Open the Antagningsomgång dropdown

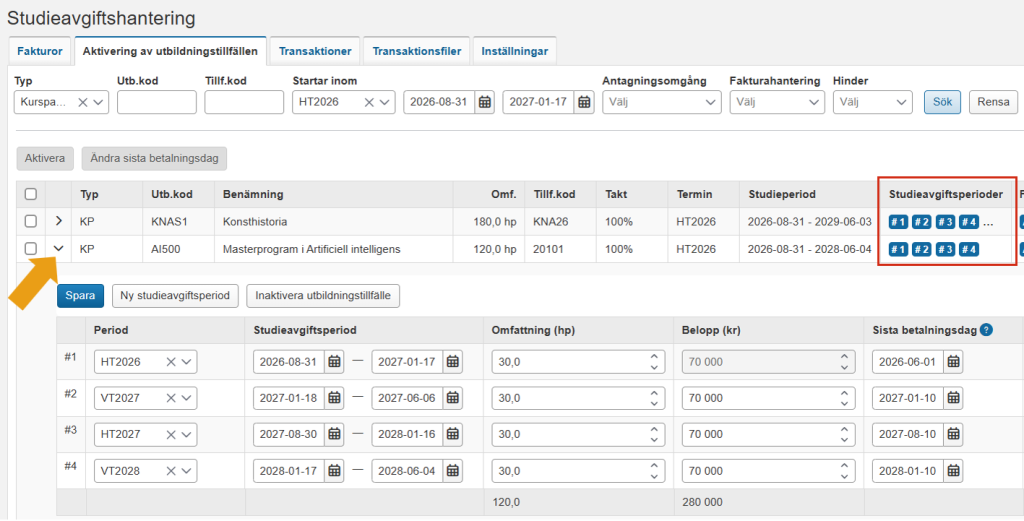pos(662,102)
